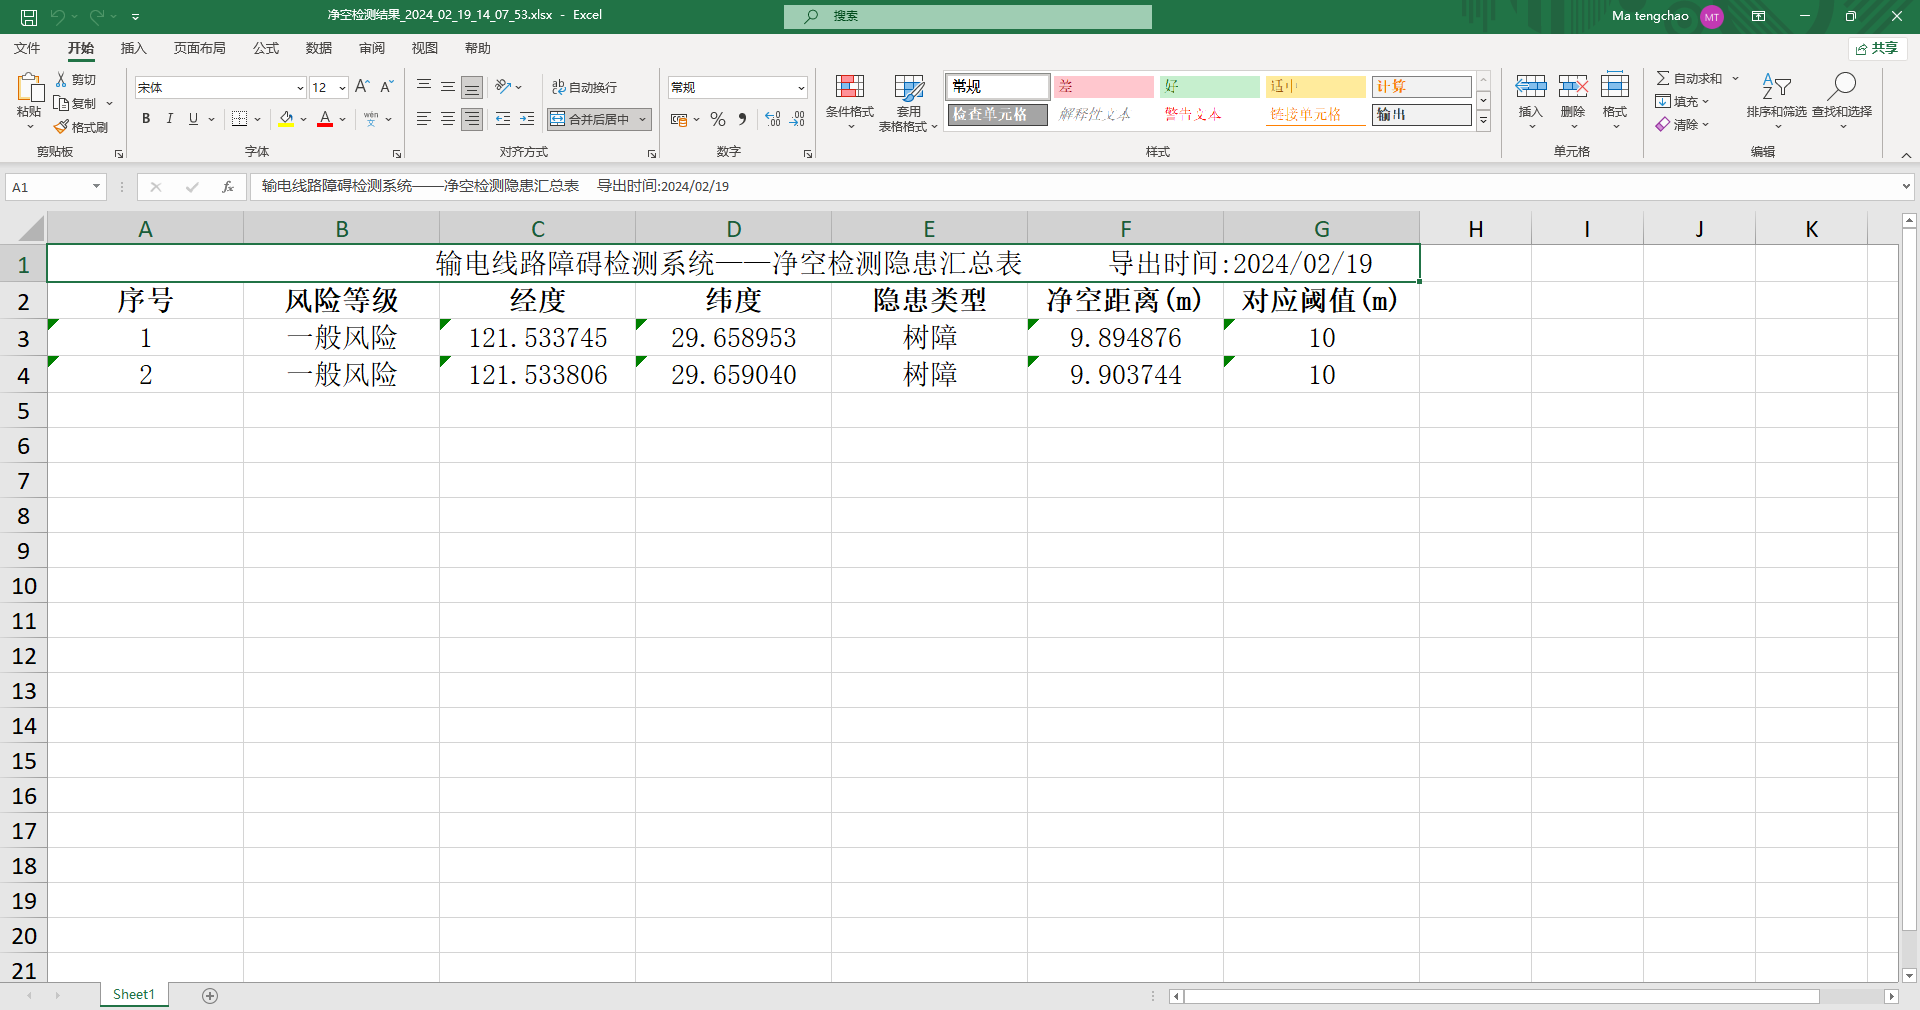The width and height of the screenshot is (1920, 1010).
Task: Open the number format 常规 dropdown
Action: [801, 88]
